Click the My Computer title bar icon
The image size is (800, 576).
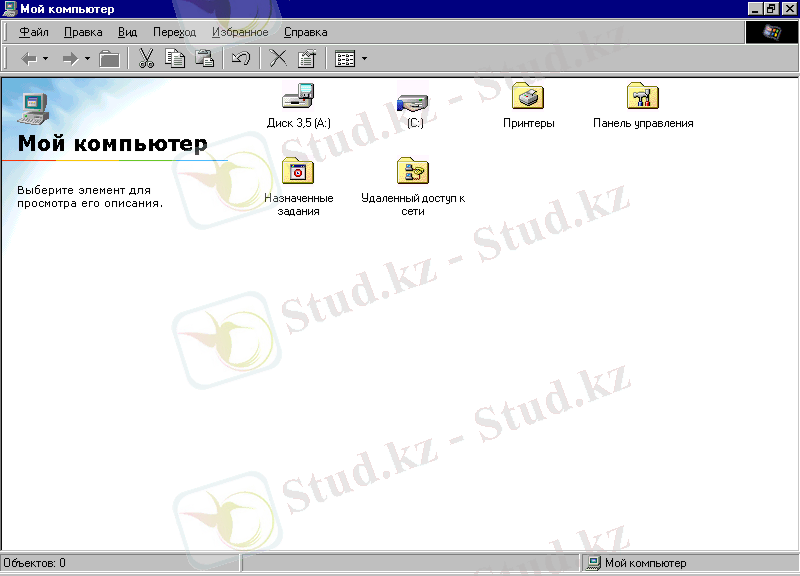pos(9,9)
